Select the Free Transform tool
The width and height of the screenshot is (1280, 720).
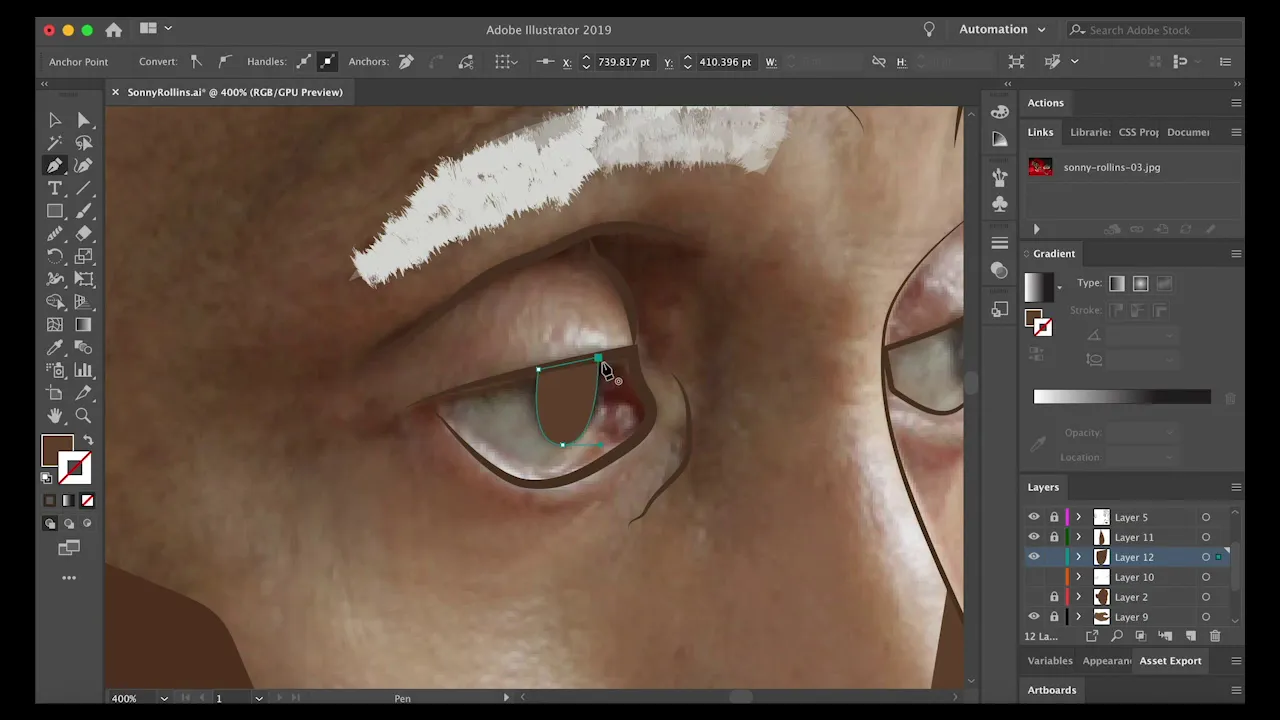pos(84,279)
